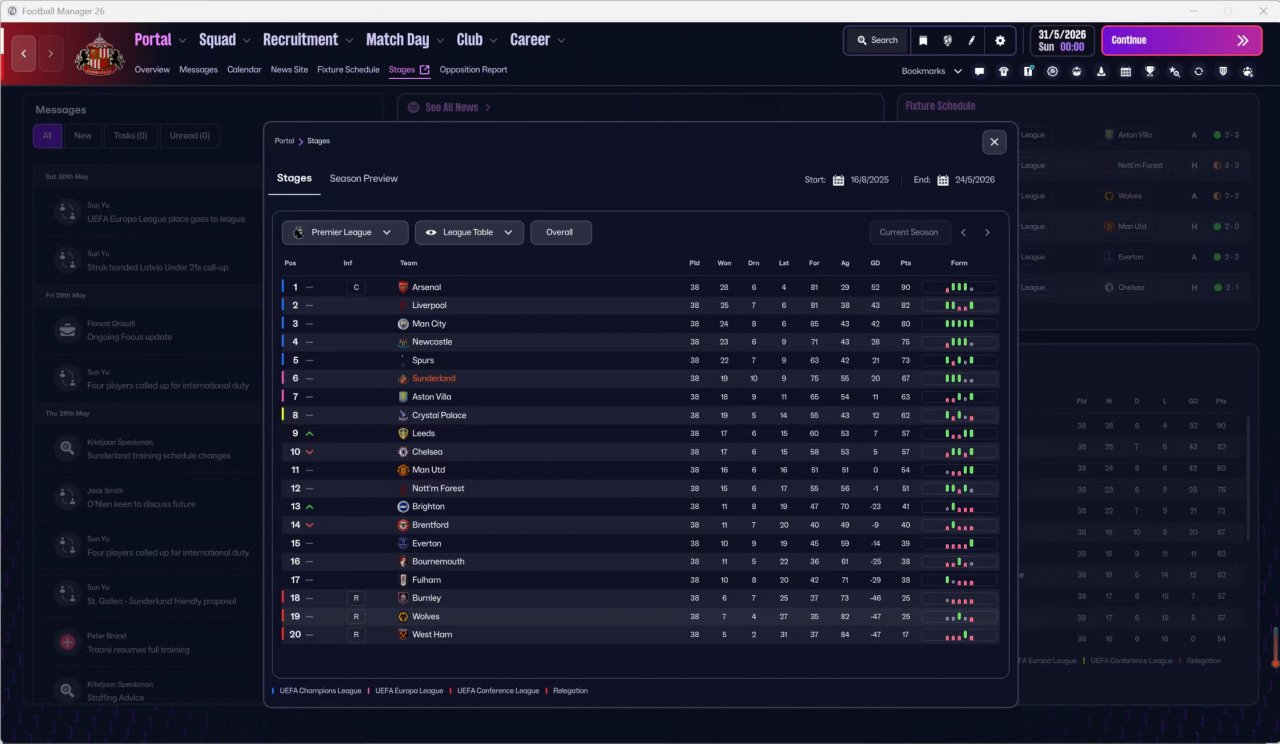Click the West Ham club badge in table
The width and height of the screenshot is (1280, 744).
coord(403,635)
